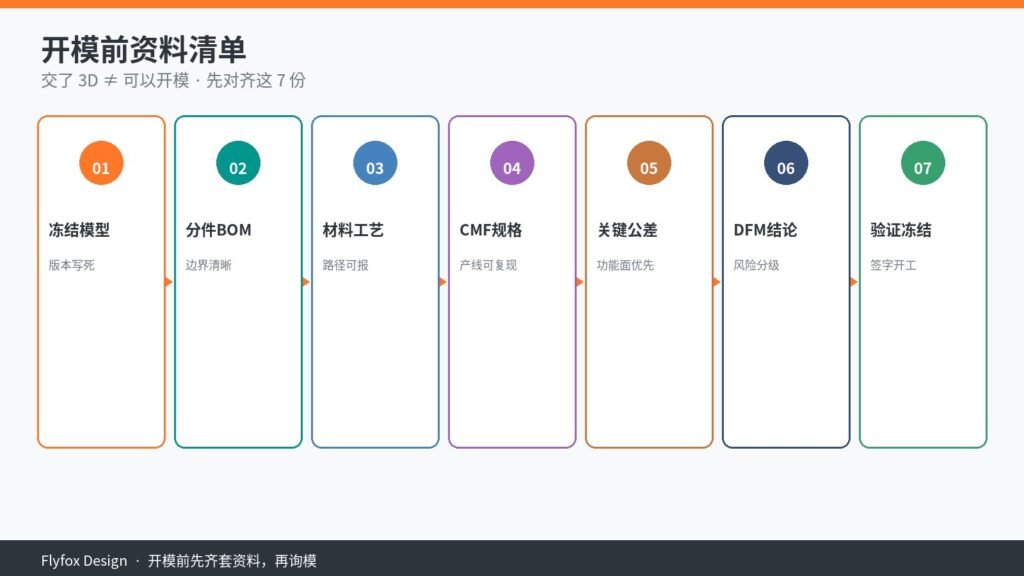Click the brown 05 circle badge
The height and width of the screenshot is (576, 1024).
pos(648,163)
